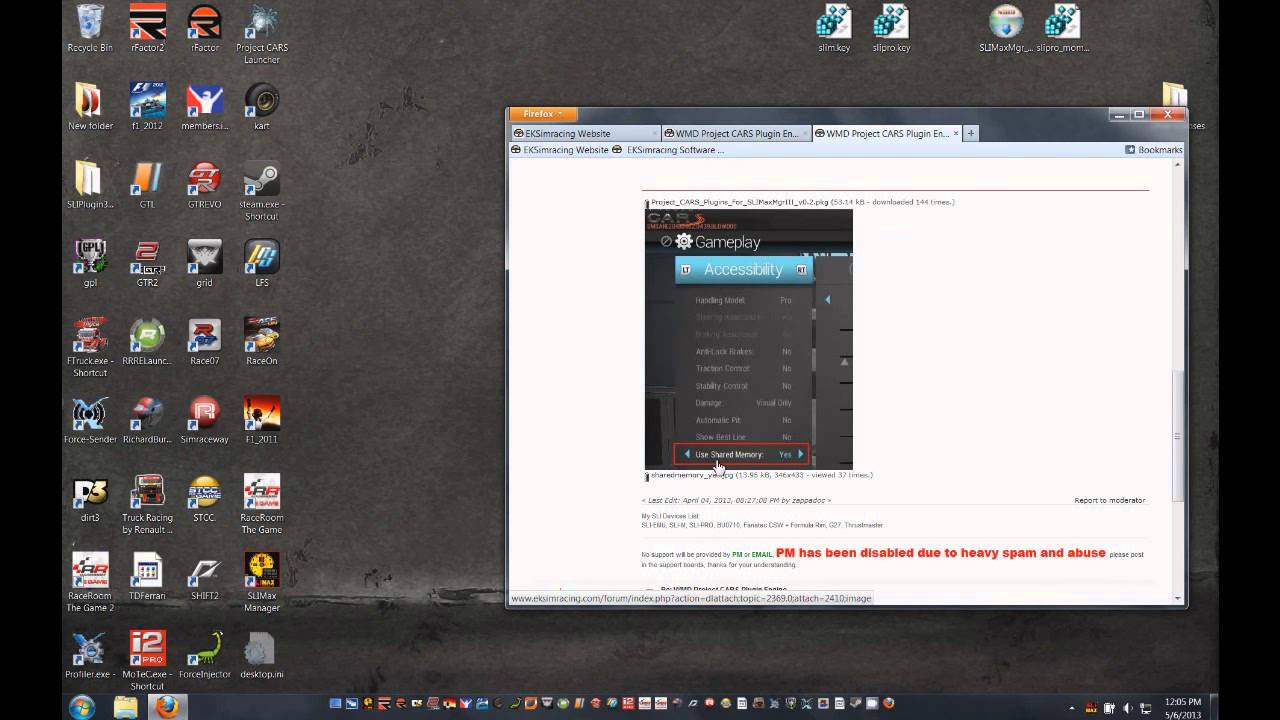Launch f1_2012 desktop shortcut
The image size is (1280, 720).
[x=147, y=106]
